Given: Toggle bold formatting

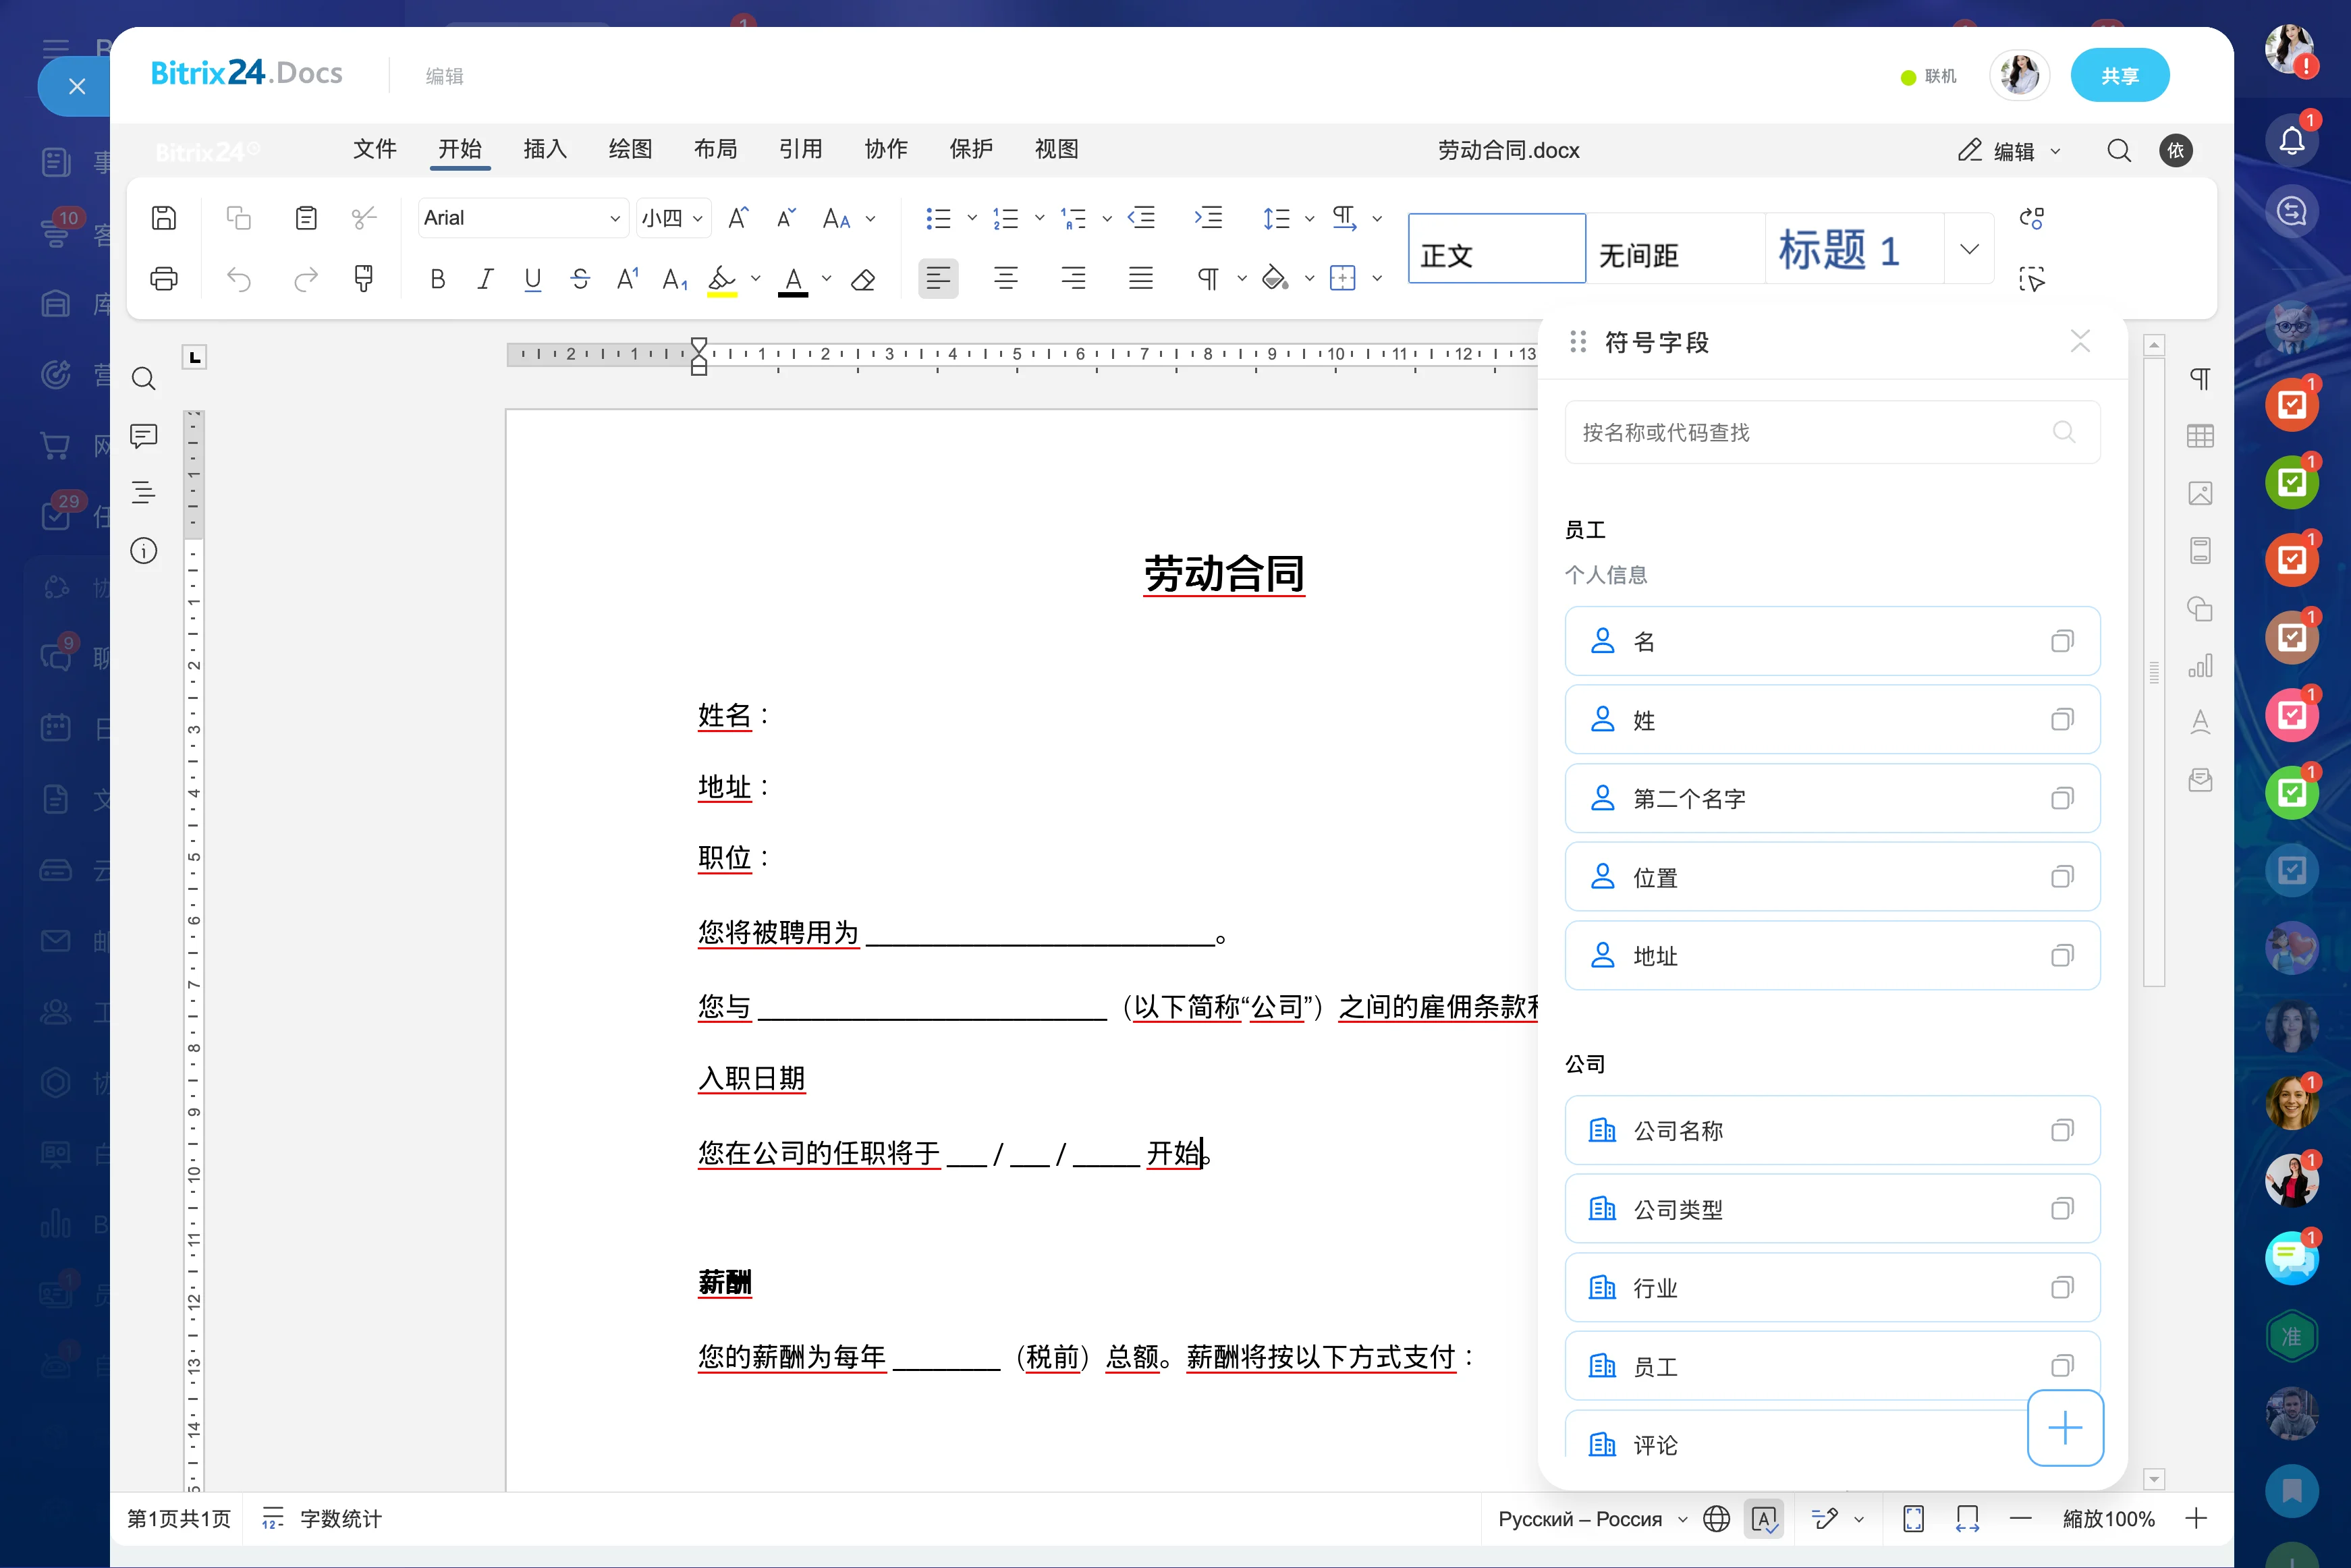Looking at the screenshot, I should coord(437,279).
